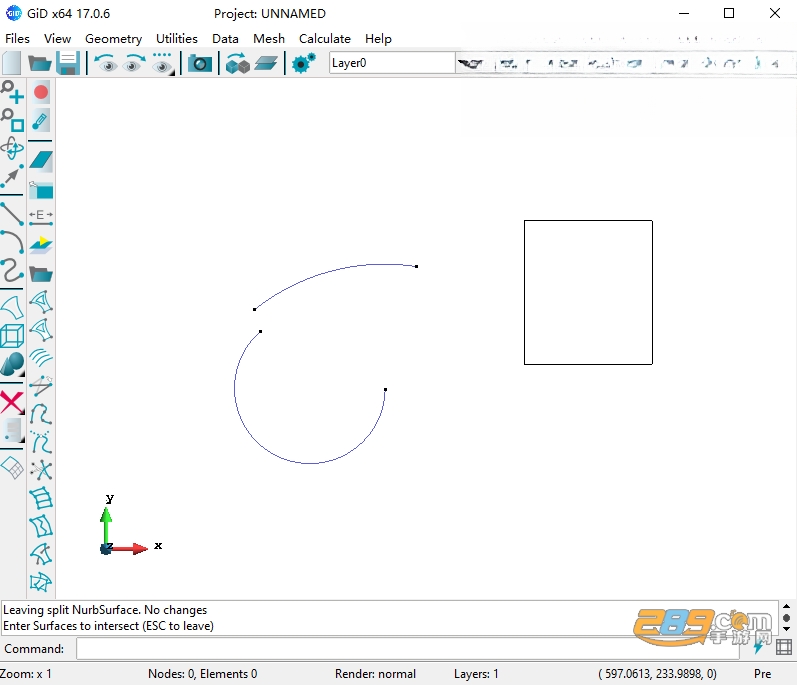
Task: Select the Zoom In magnifier tool
Action: (x=12, y=92)
